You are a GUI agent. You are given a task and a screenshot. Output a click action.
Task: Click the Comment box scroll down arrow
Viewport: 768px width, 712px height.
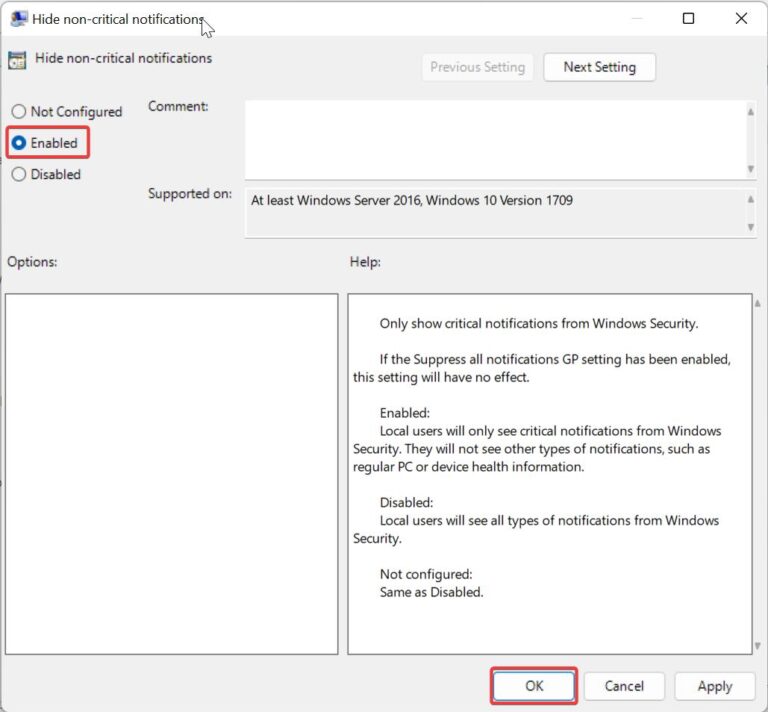(750, 169)
